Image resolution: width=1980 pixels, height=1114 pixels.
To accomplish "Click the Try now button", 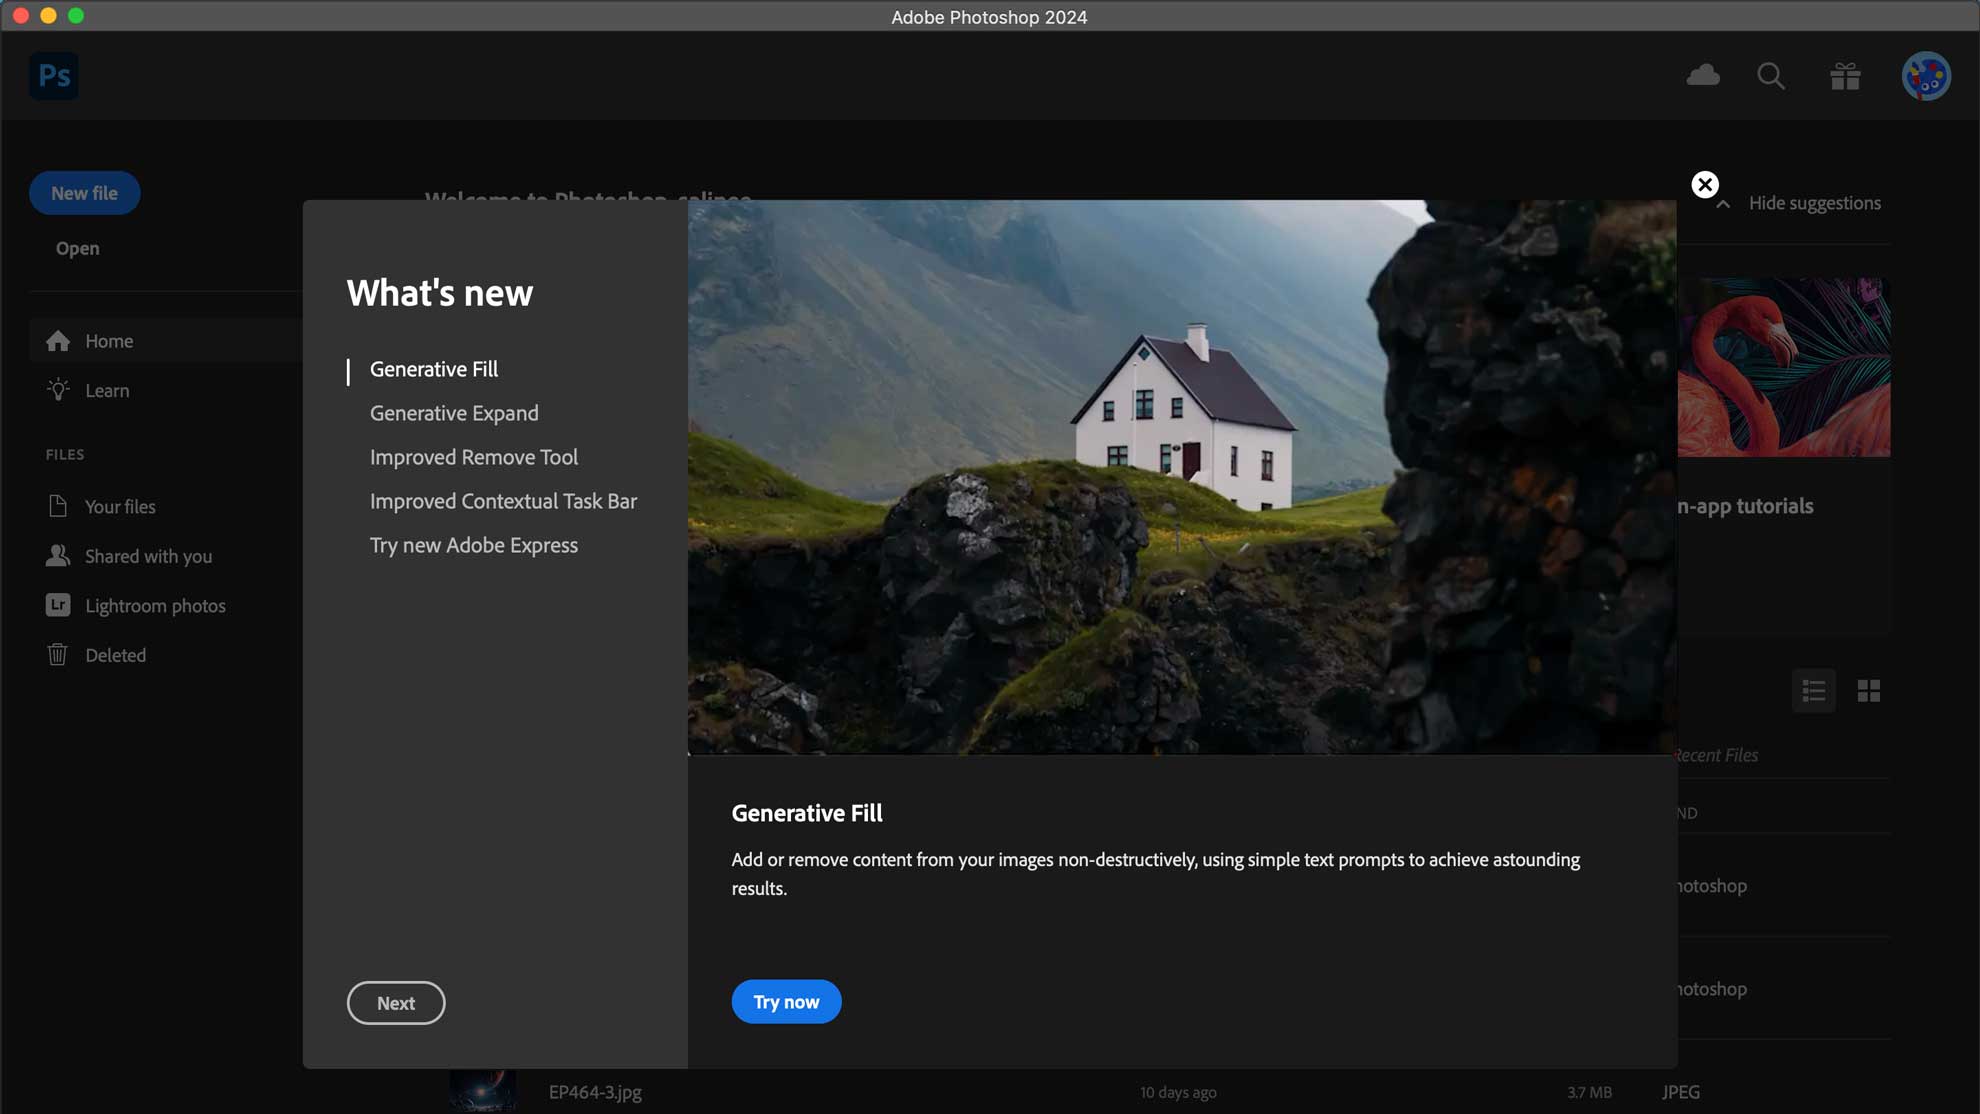I will 786,1002.
